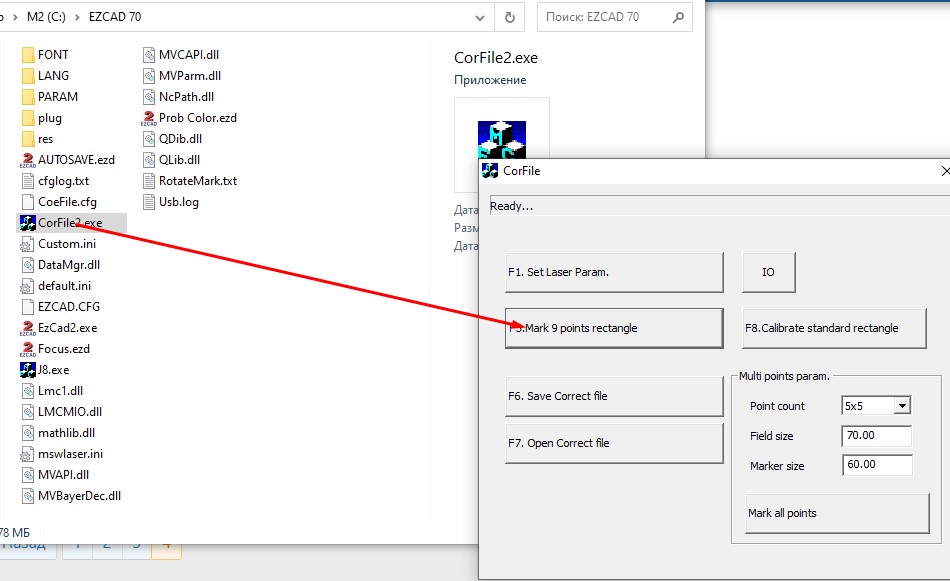Expand the address bar history dropdown chevron
950x581 pixels.
pos(479,17)
